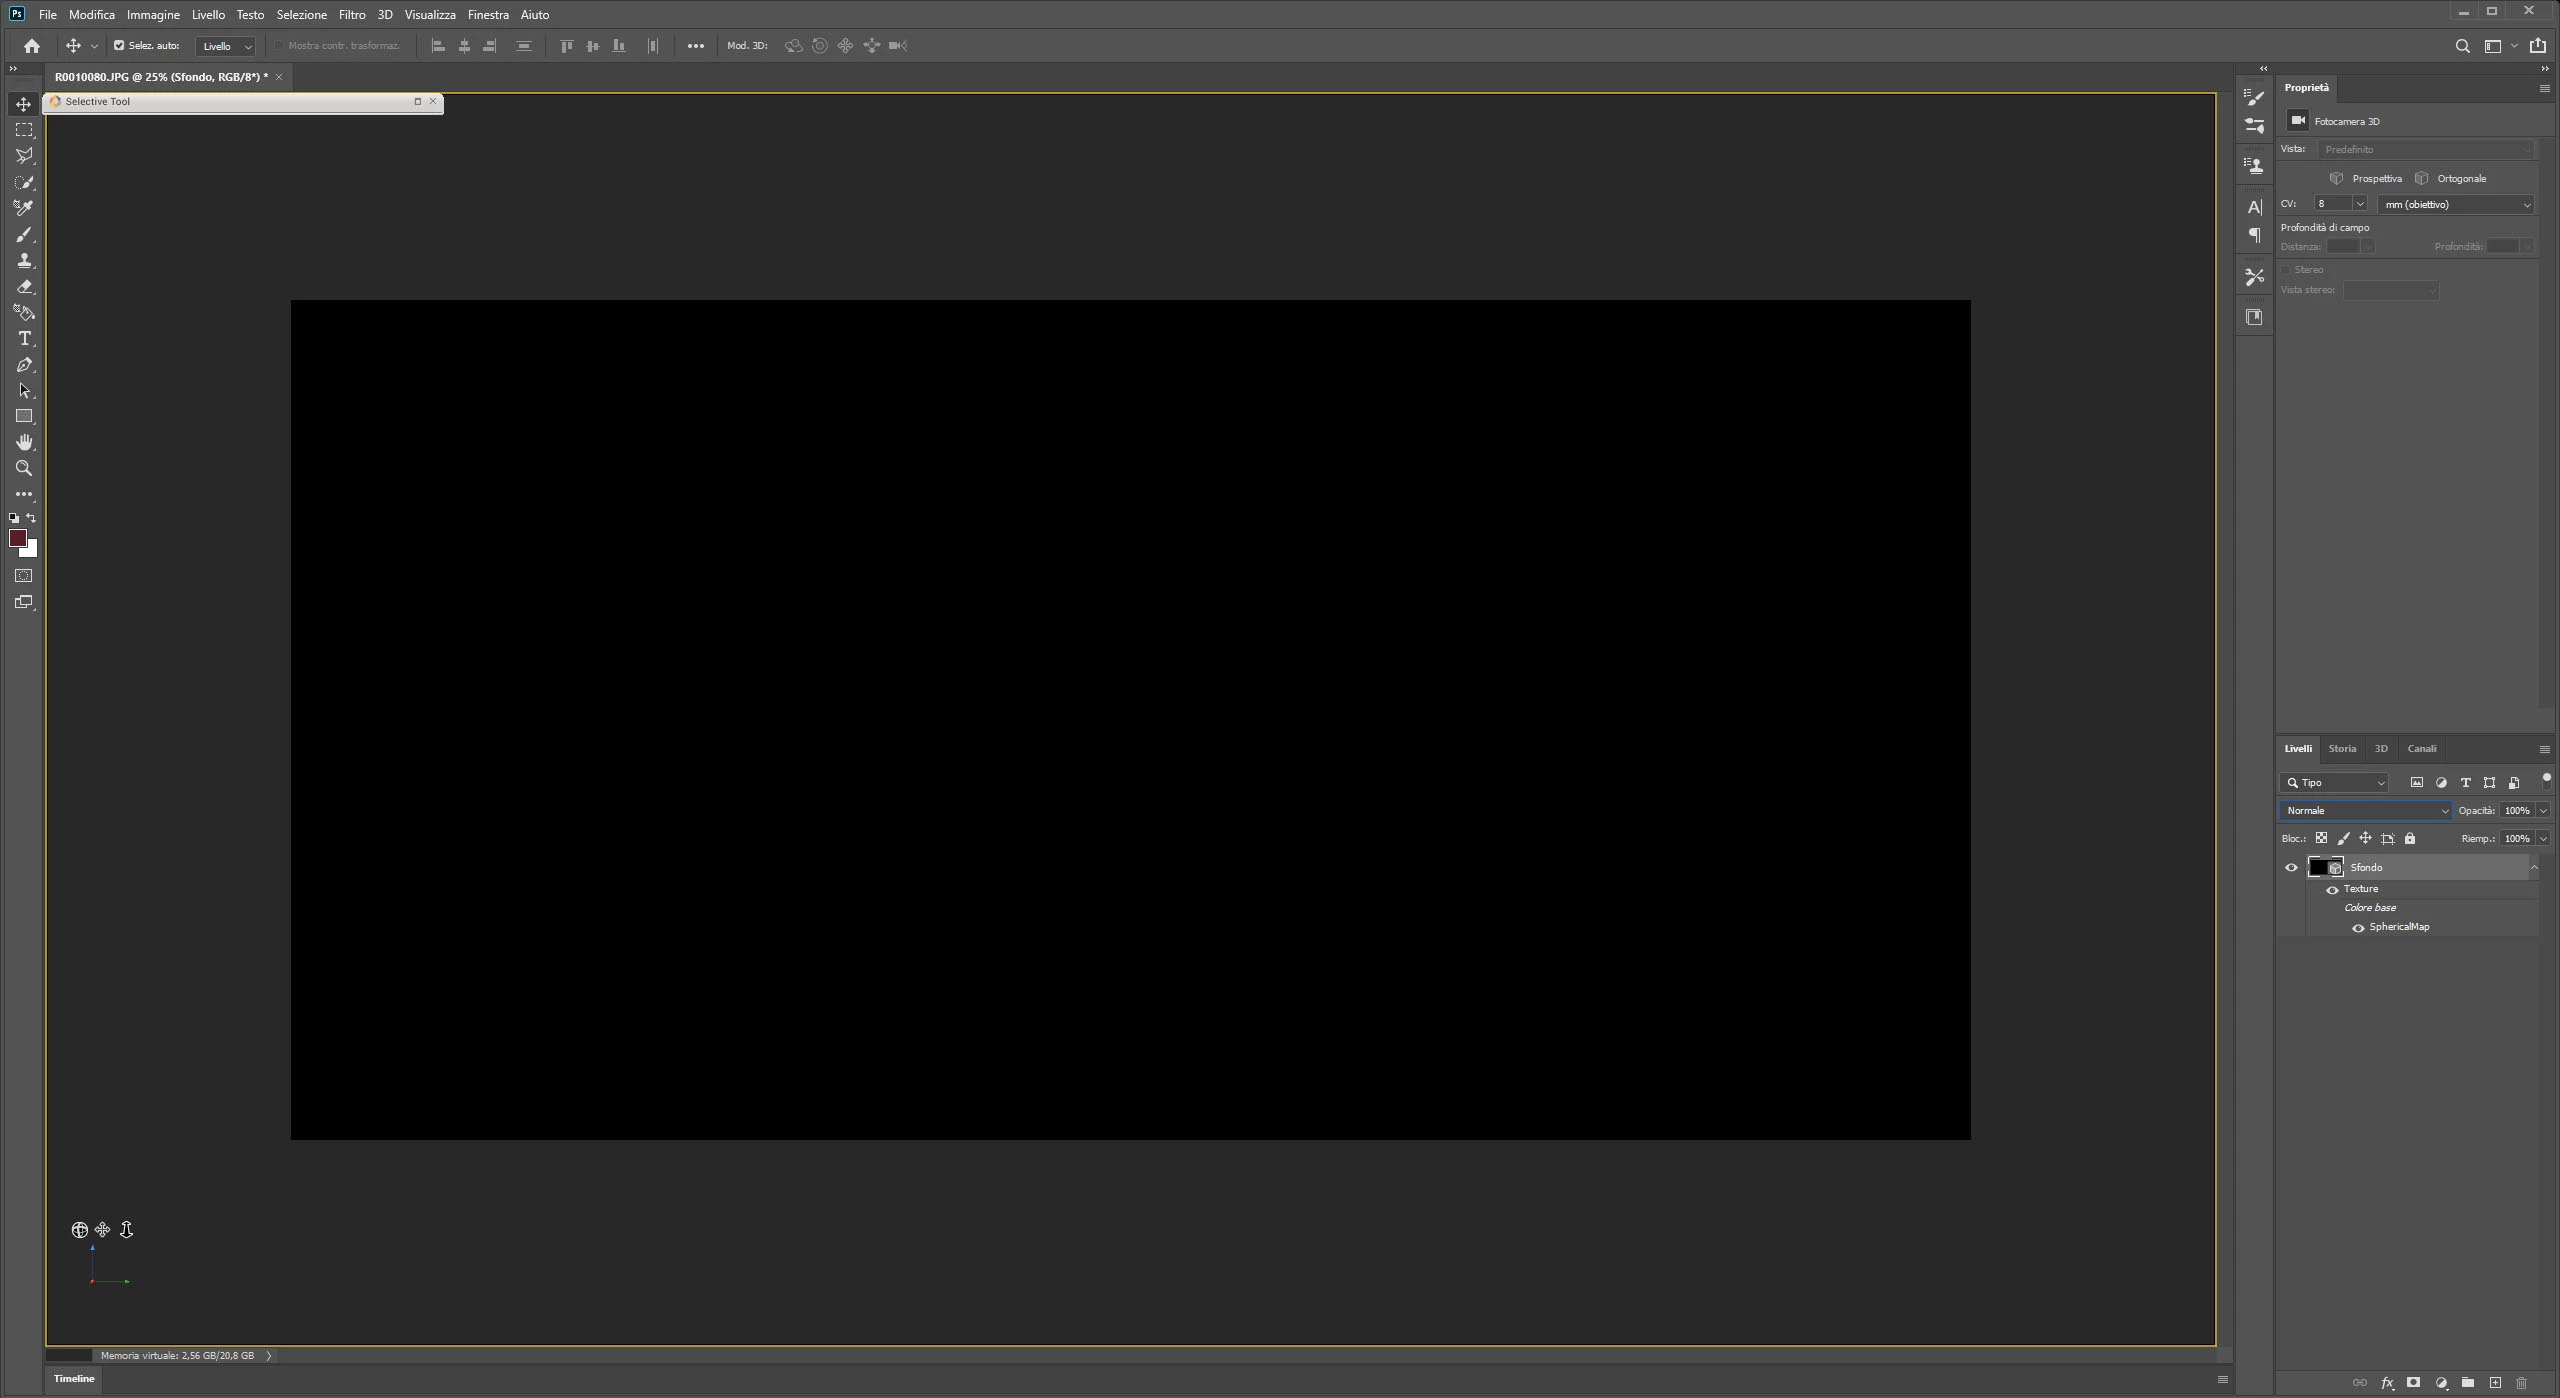
Task: Toggle SphericalMap visibility eye
Action: click(x=2358, y=928)
